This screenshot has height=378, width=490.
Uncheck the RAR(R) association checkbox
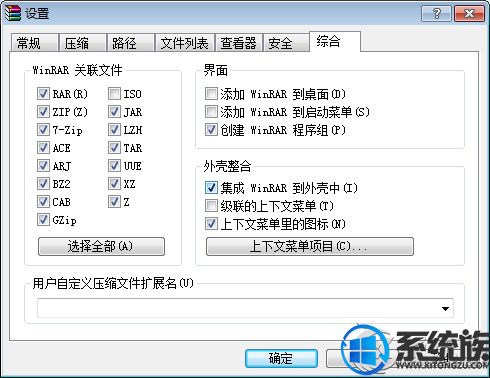tap(43, 94)
